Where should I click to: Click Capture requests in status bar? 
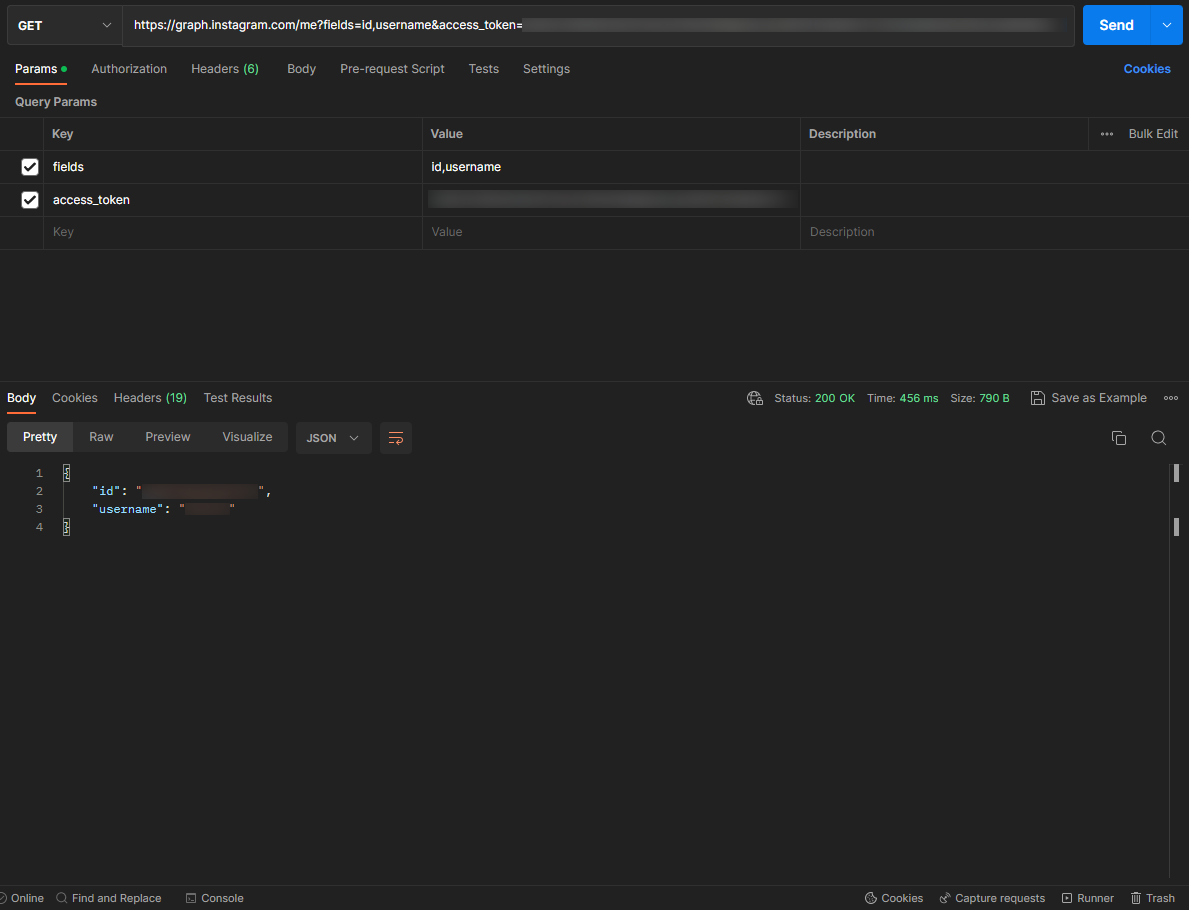pyautogui.click(x=992, y=898)
